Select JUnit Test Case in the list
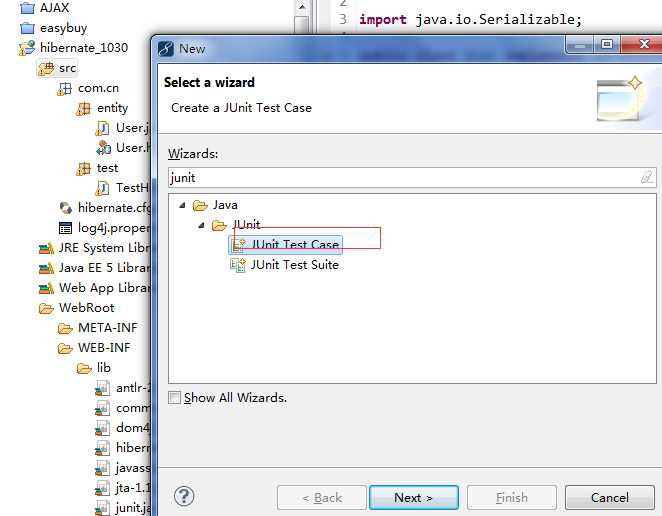 (x=285, y=244)
